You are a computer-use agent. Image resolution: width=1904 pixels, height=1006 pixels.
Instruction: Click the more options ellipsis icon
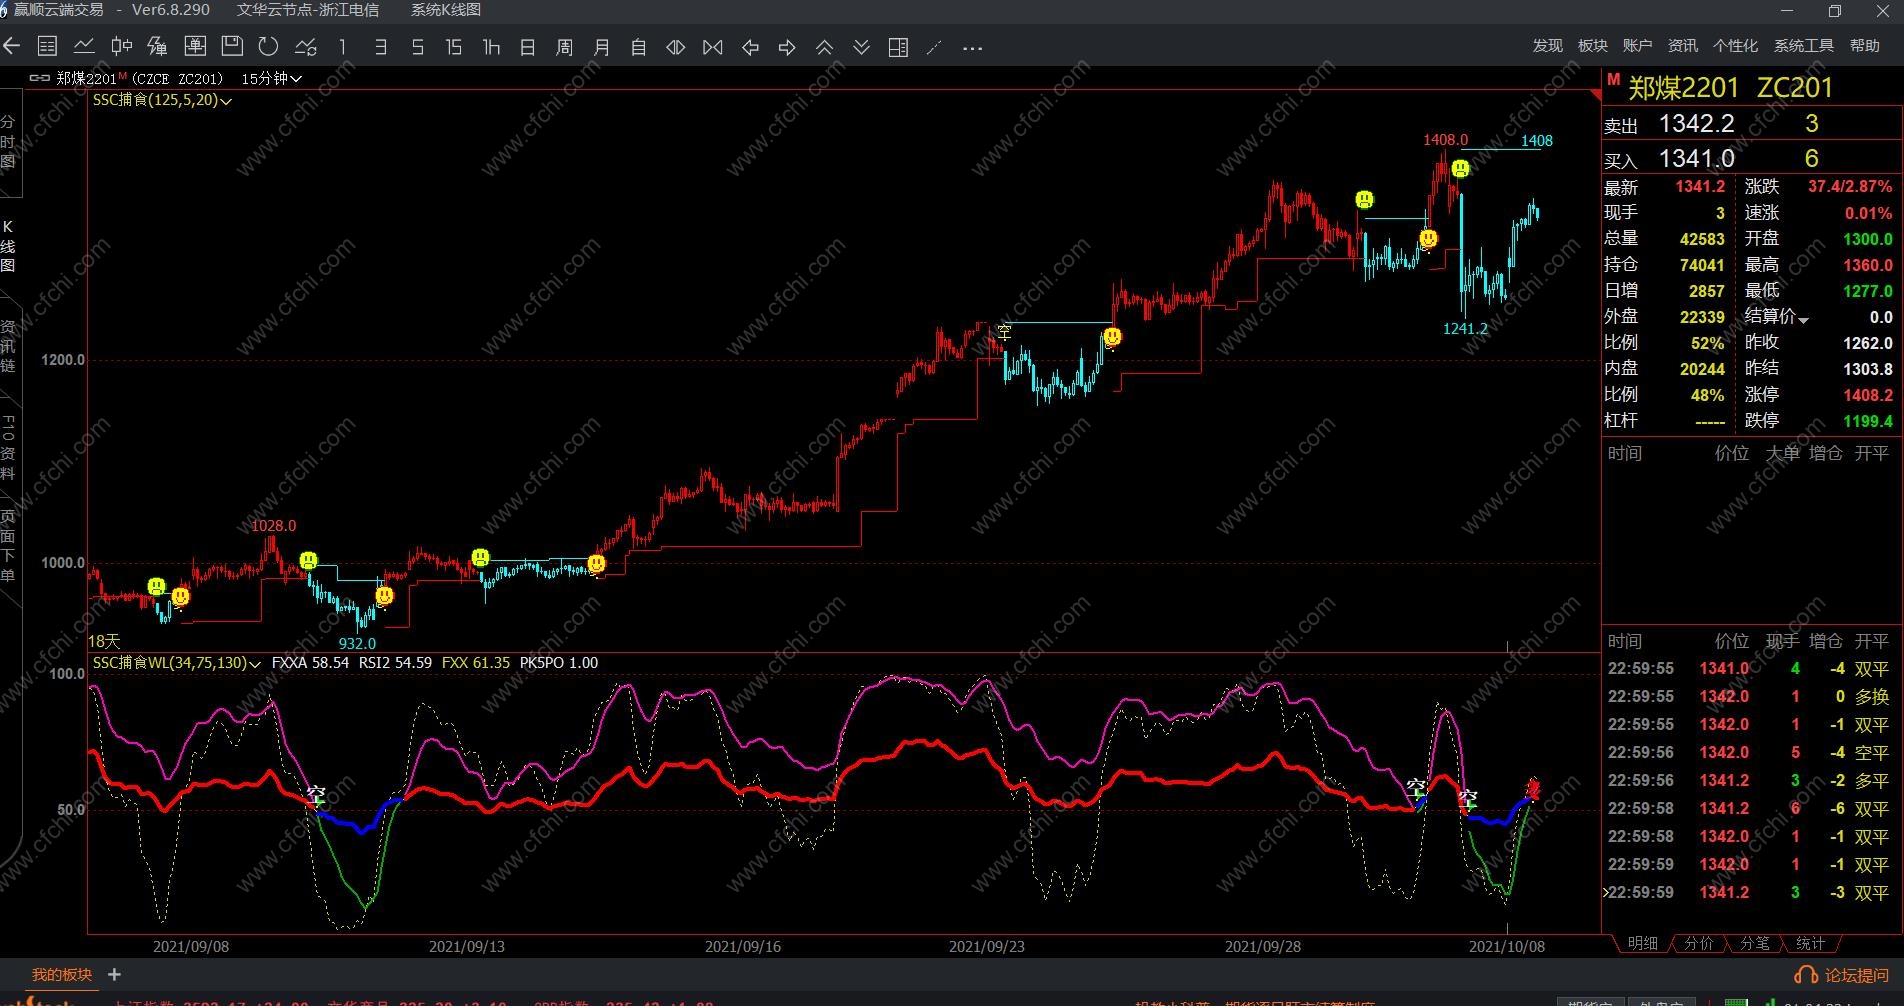[x=972, y=47]
